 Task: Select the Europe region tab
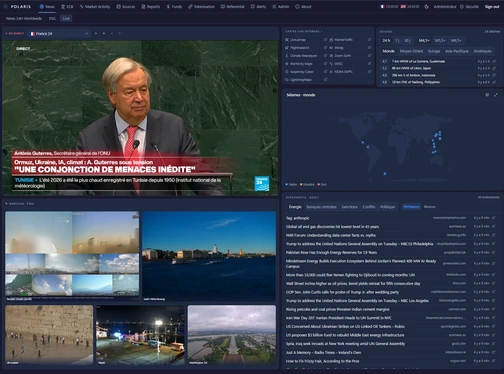434,51
